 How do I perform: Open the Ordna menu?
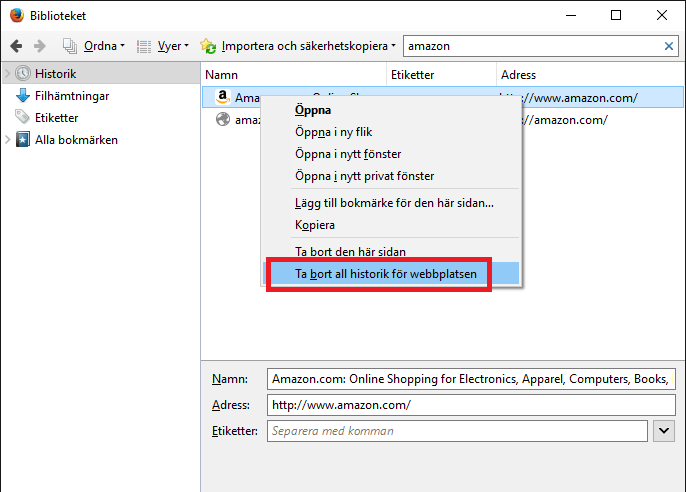(104, 46)
